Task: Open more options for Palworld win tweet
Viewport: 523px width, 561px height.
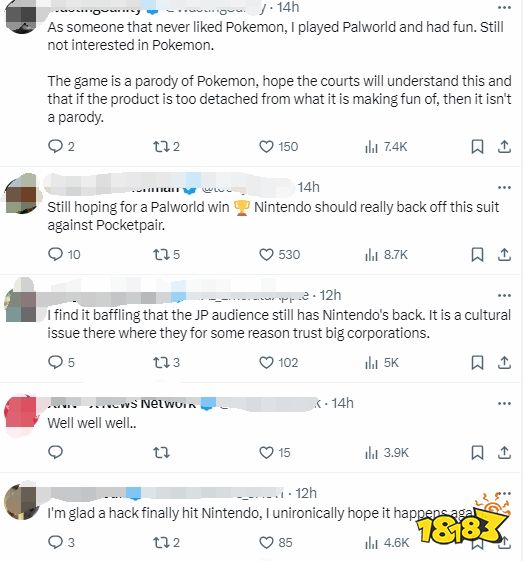Action: pyautogui.click(x=504, y=187)
